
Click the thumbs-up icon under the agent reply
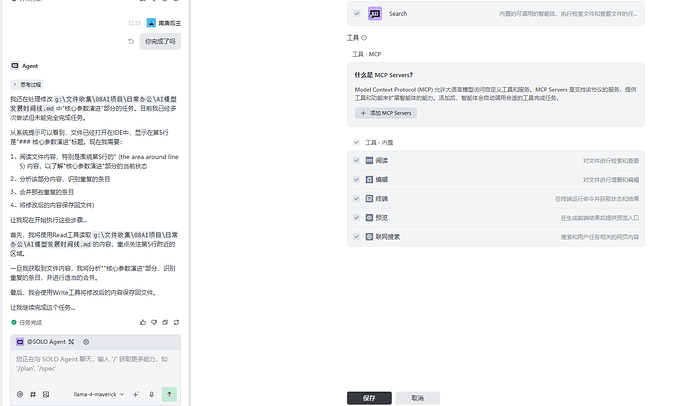143,322
